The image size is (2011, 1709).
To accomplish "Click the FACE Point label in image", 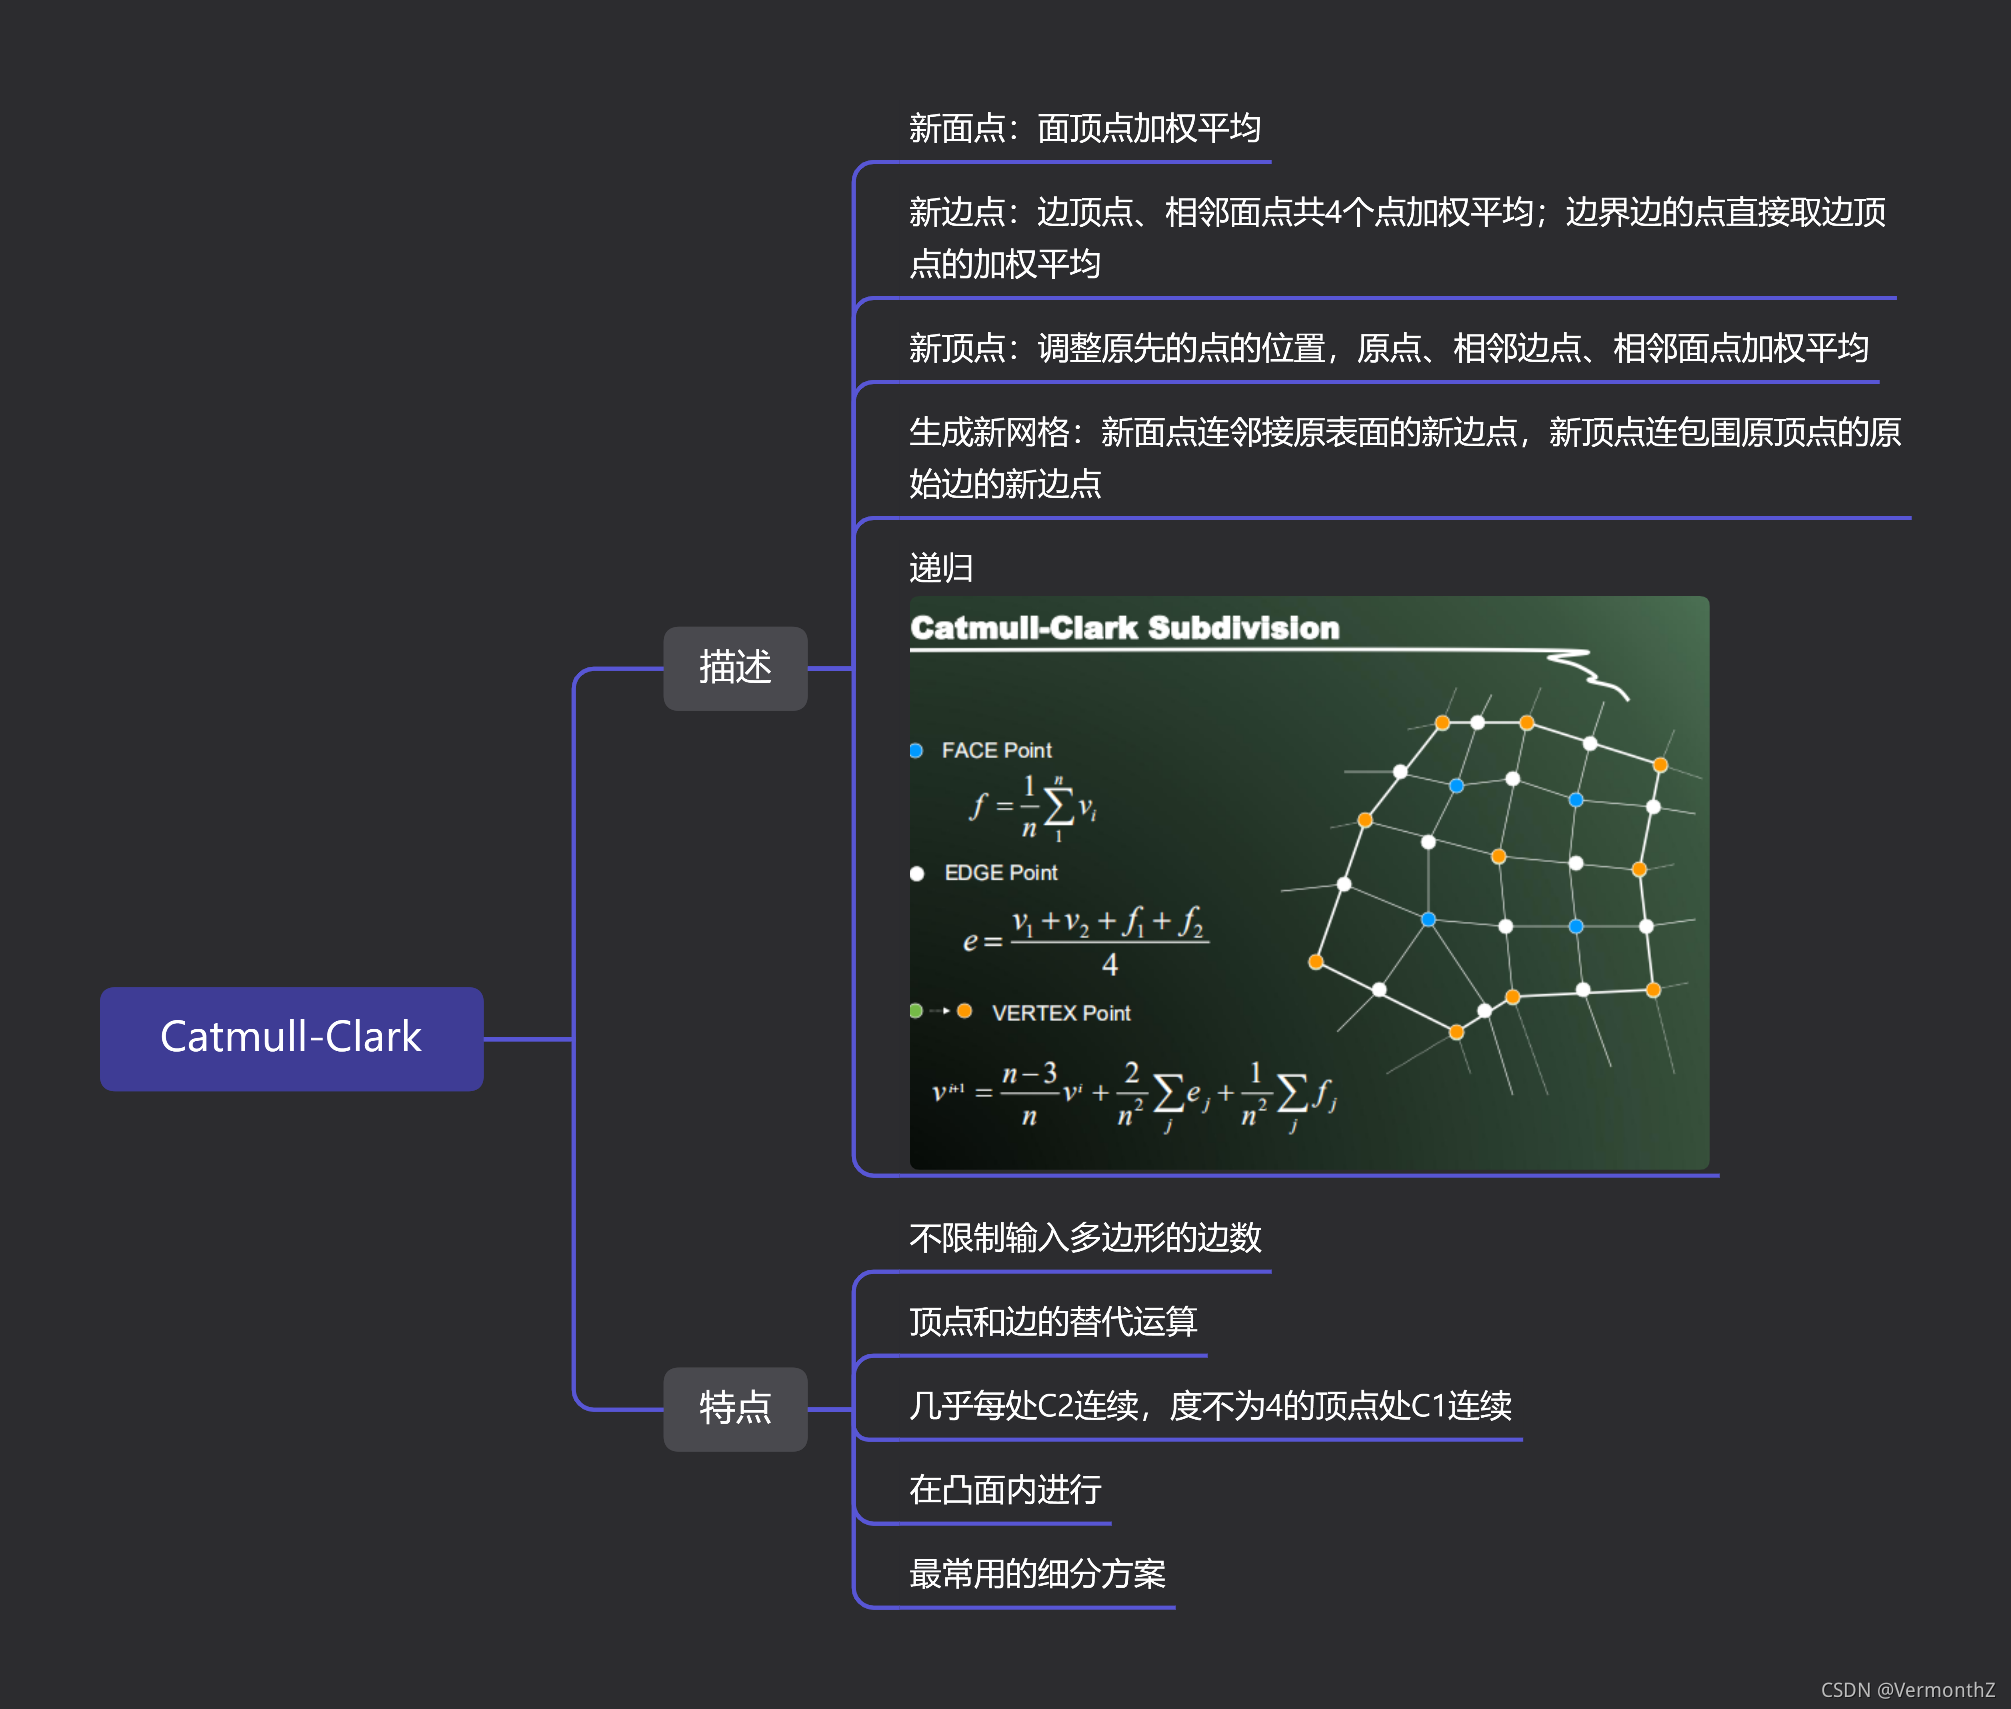I will (996, 750).
